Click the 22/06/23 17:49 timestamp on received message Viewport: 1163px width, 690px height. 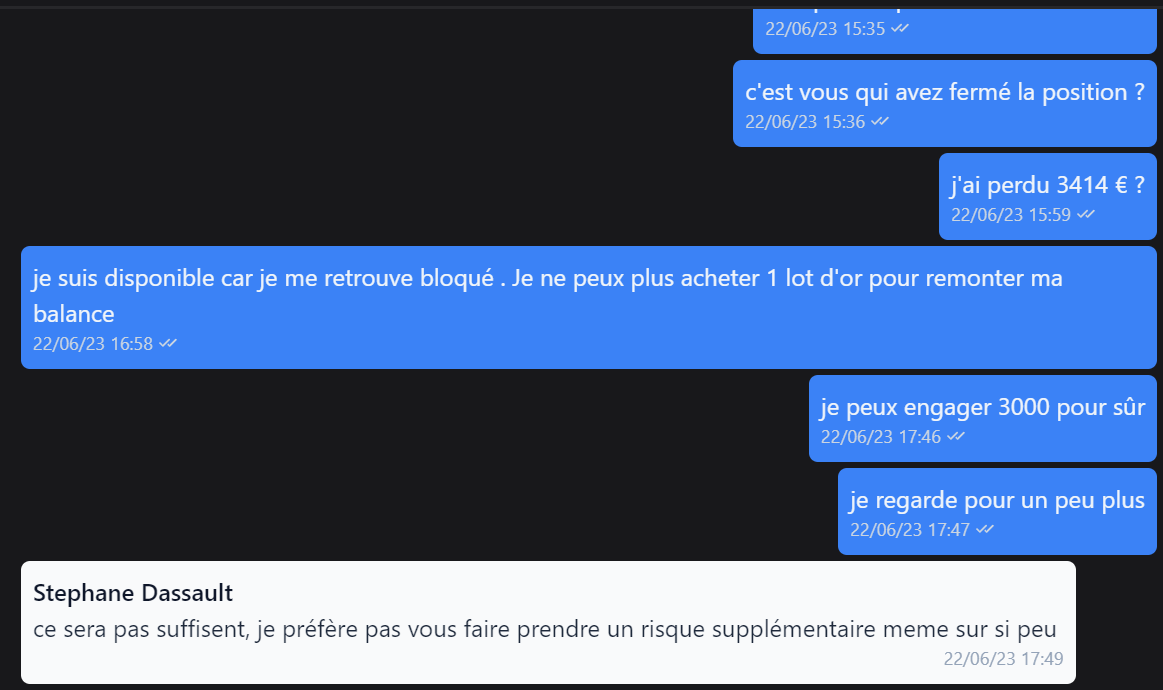coord(1003,659)
